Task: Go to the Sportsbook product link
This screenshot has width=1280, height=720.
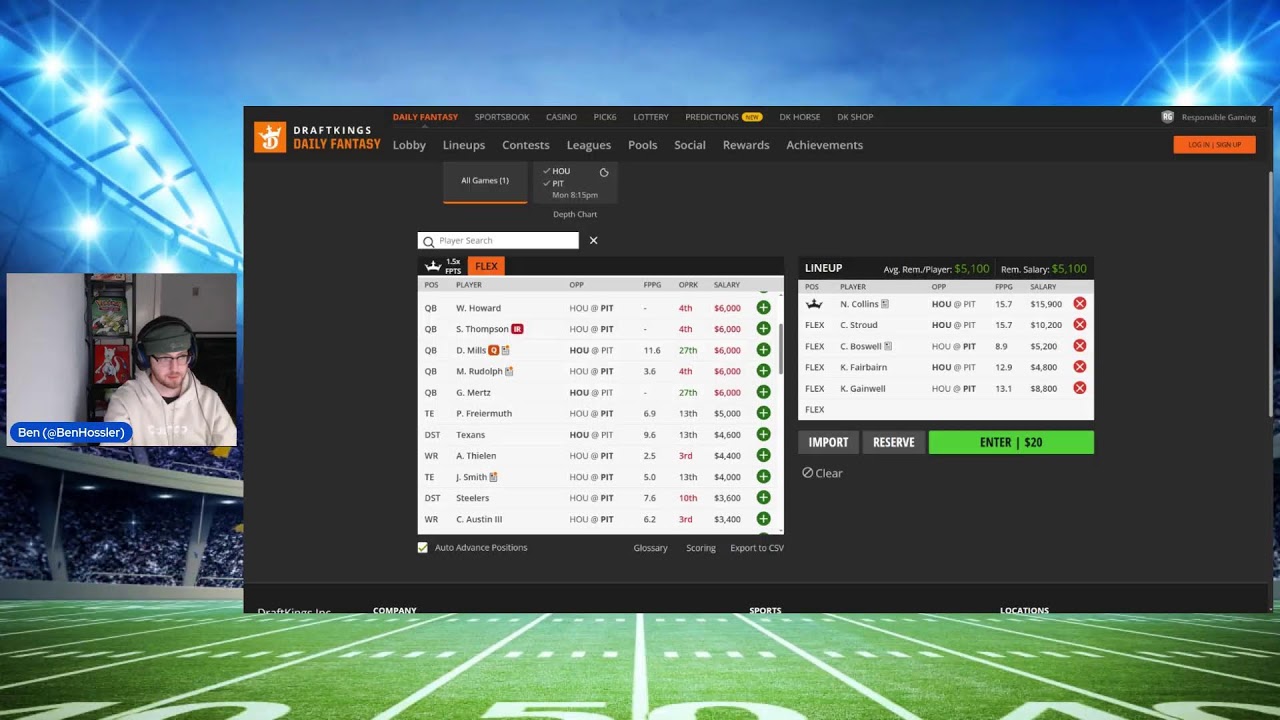Action: tap(502, 117)
